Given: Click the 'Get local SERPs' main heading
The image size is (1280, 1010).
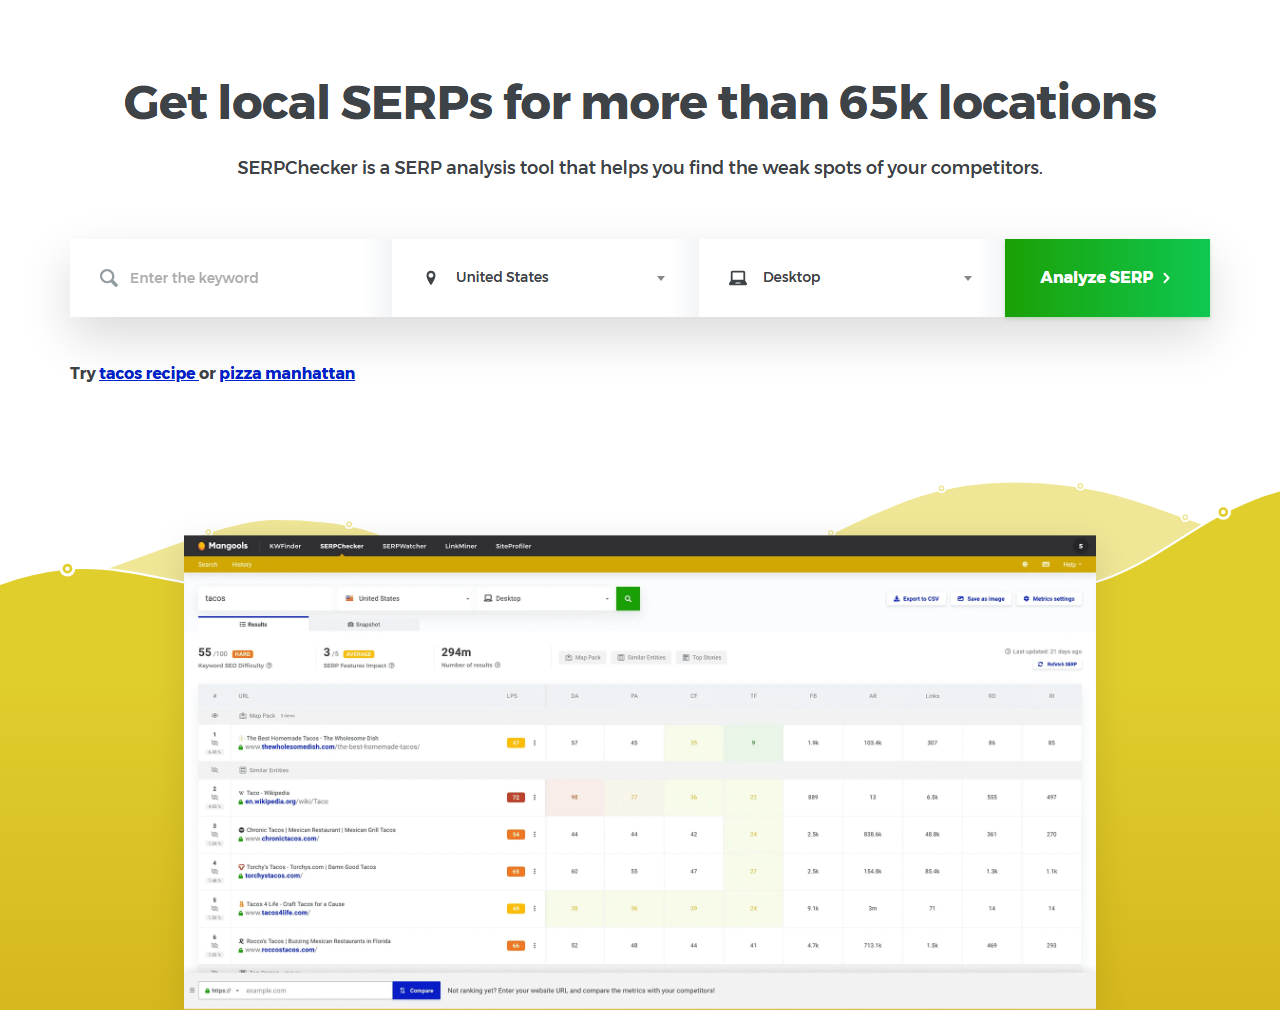Looking at the screenshot, I should 640,102.
